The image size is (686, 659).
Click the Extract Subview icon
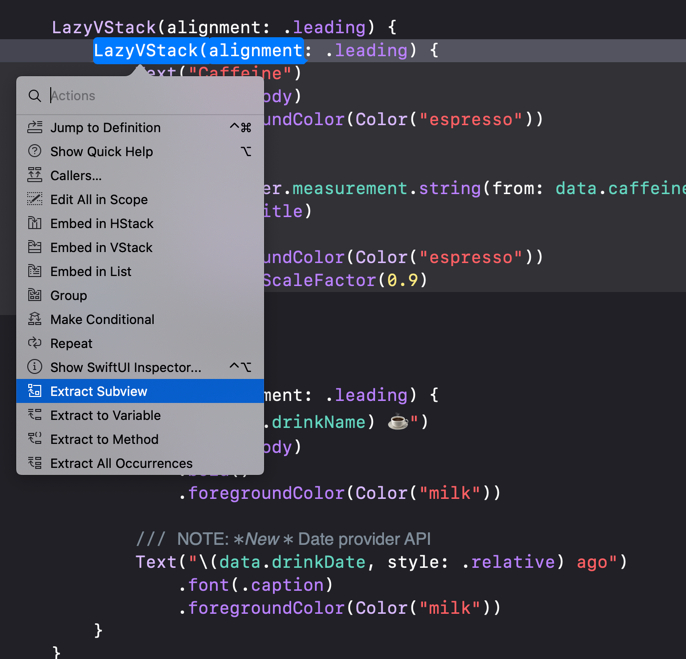click(35, 391)
